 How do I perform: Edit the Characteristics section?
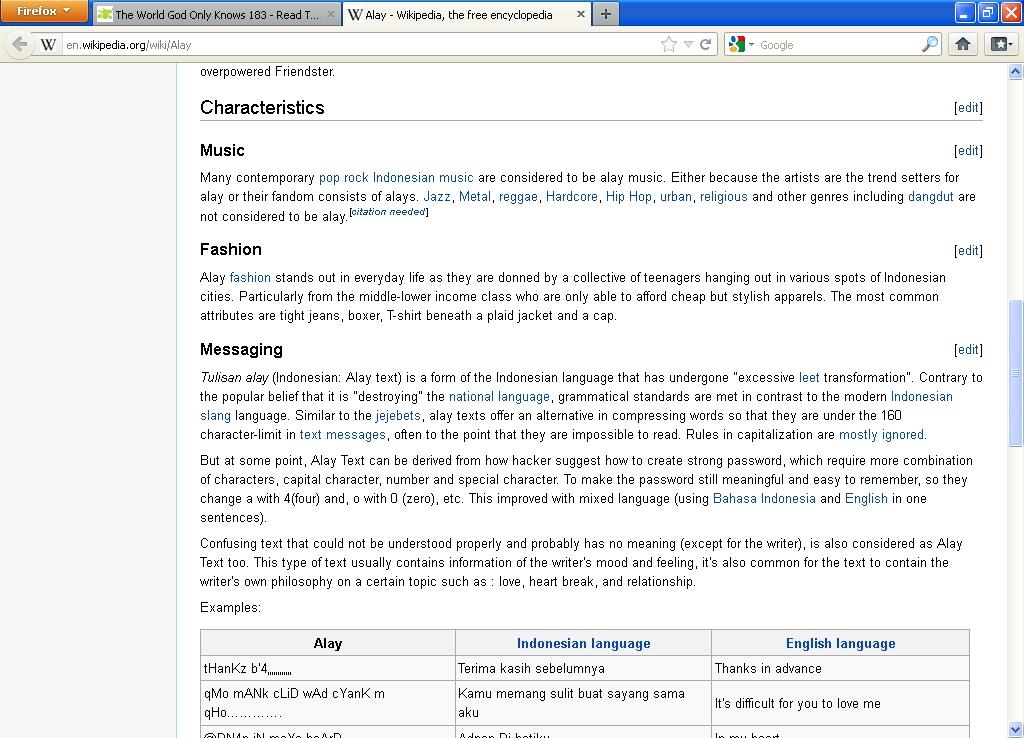(968, 108)
